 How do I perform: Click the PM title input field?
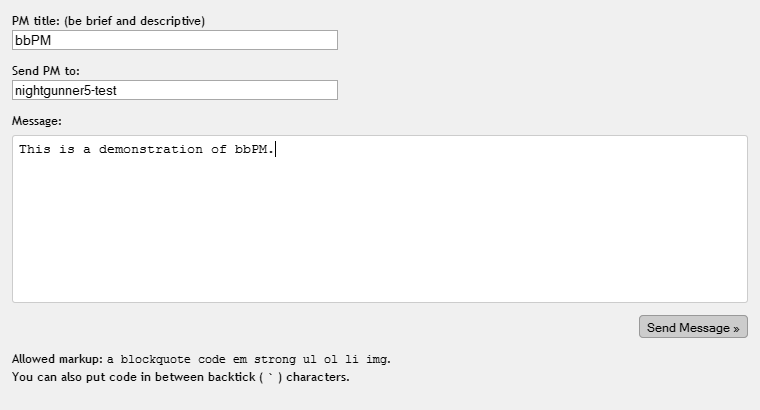[x=175, y=40]
